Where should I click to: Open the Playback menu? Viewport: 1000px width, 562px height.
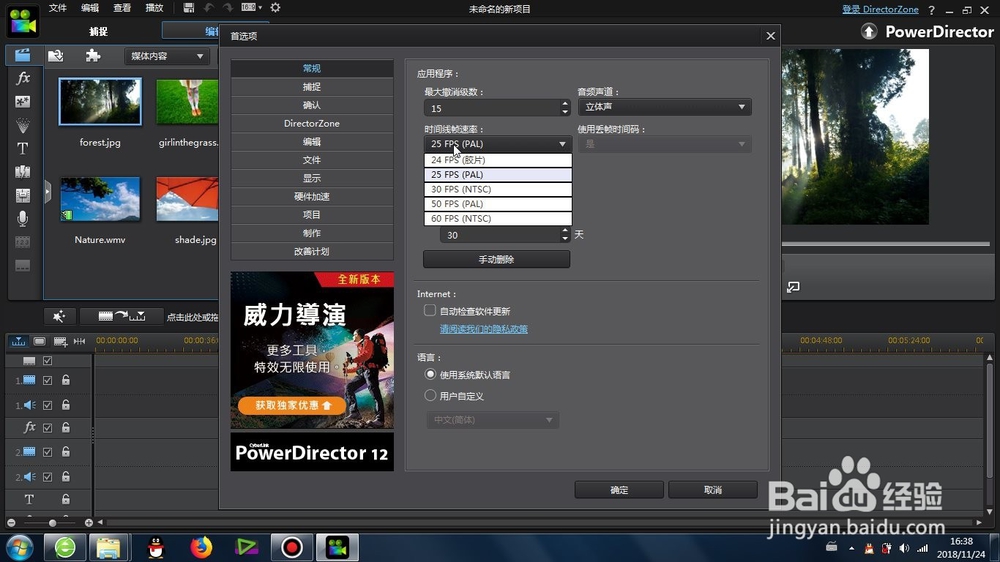coord(154,8)
